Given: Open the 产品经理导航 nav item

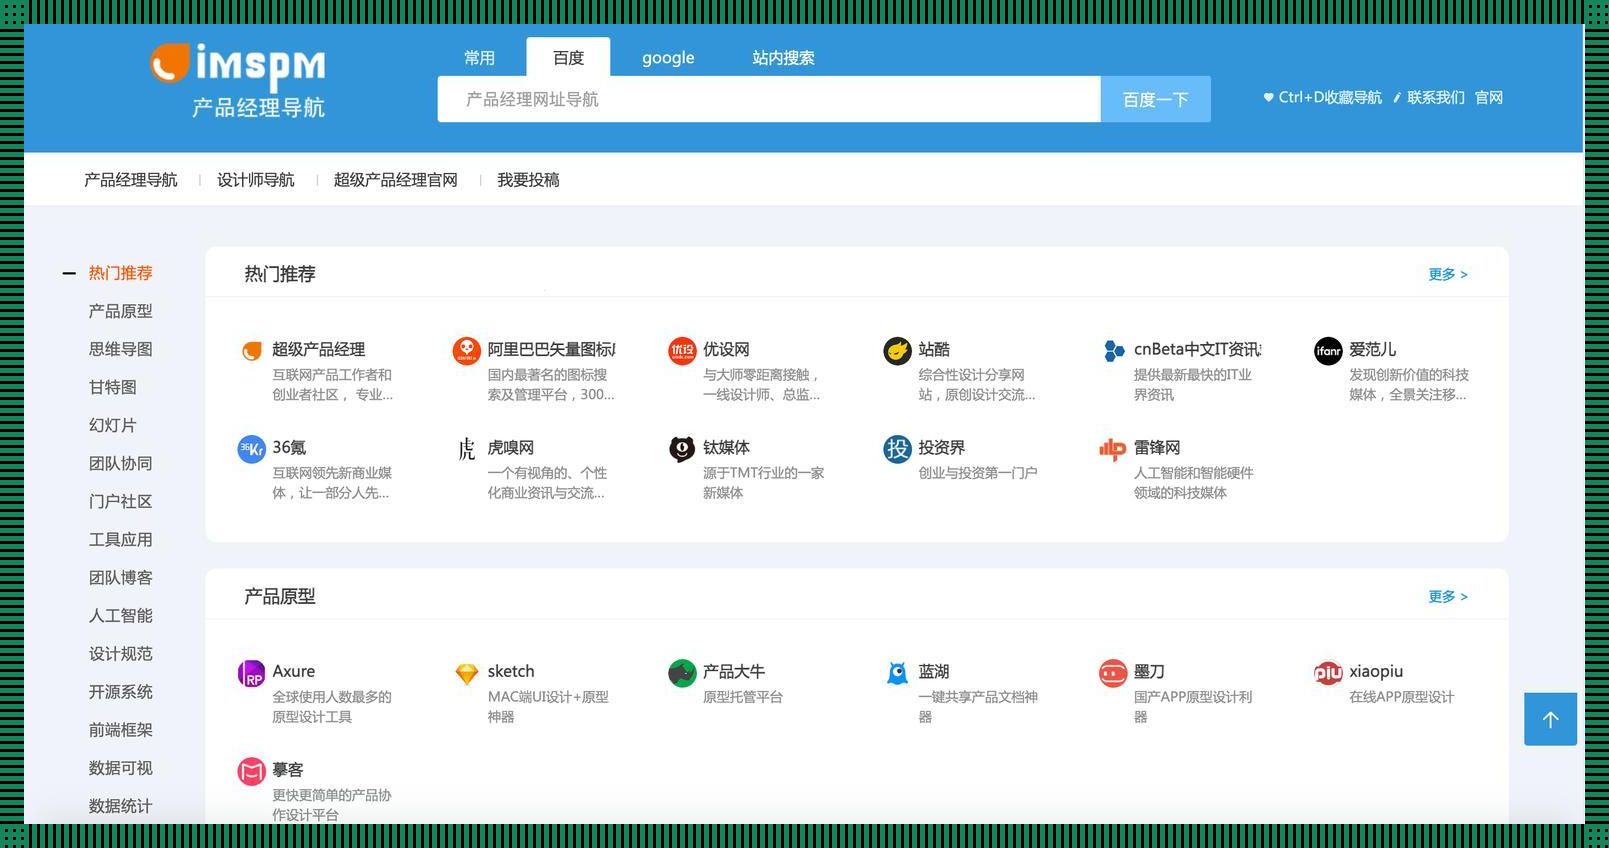Looking at the screenshot, I should [130, 180].
